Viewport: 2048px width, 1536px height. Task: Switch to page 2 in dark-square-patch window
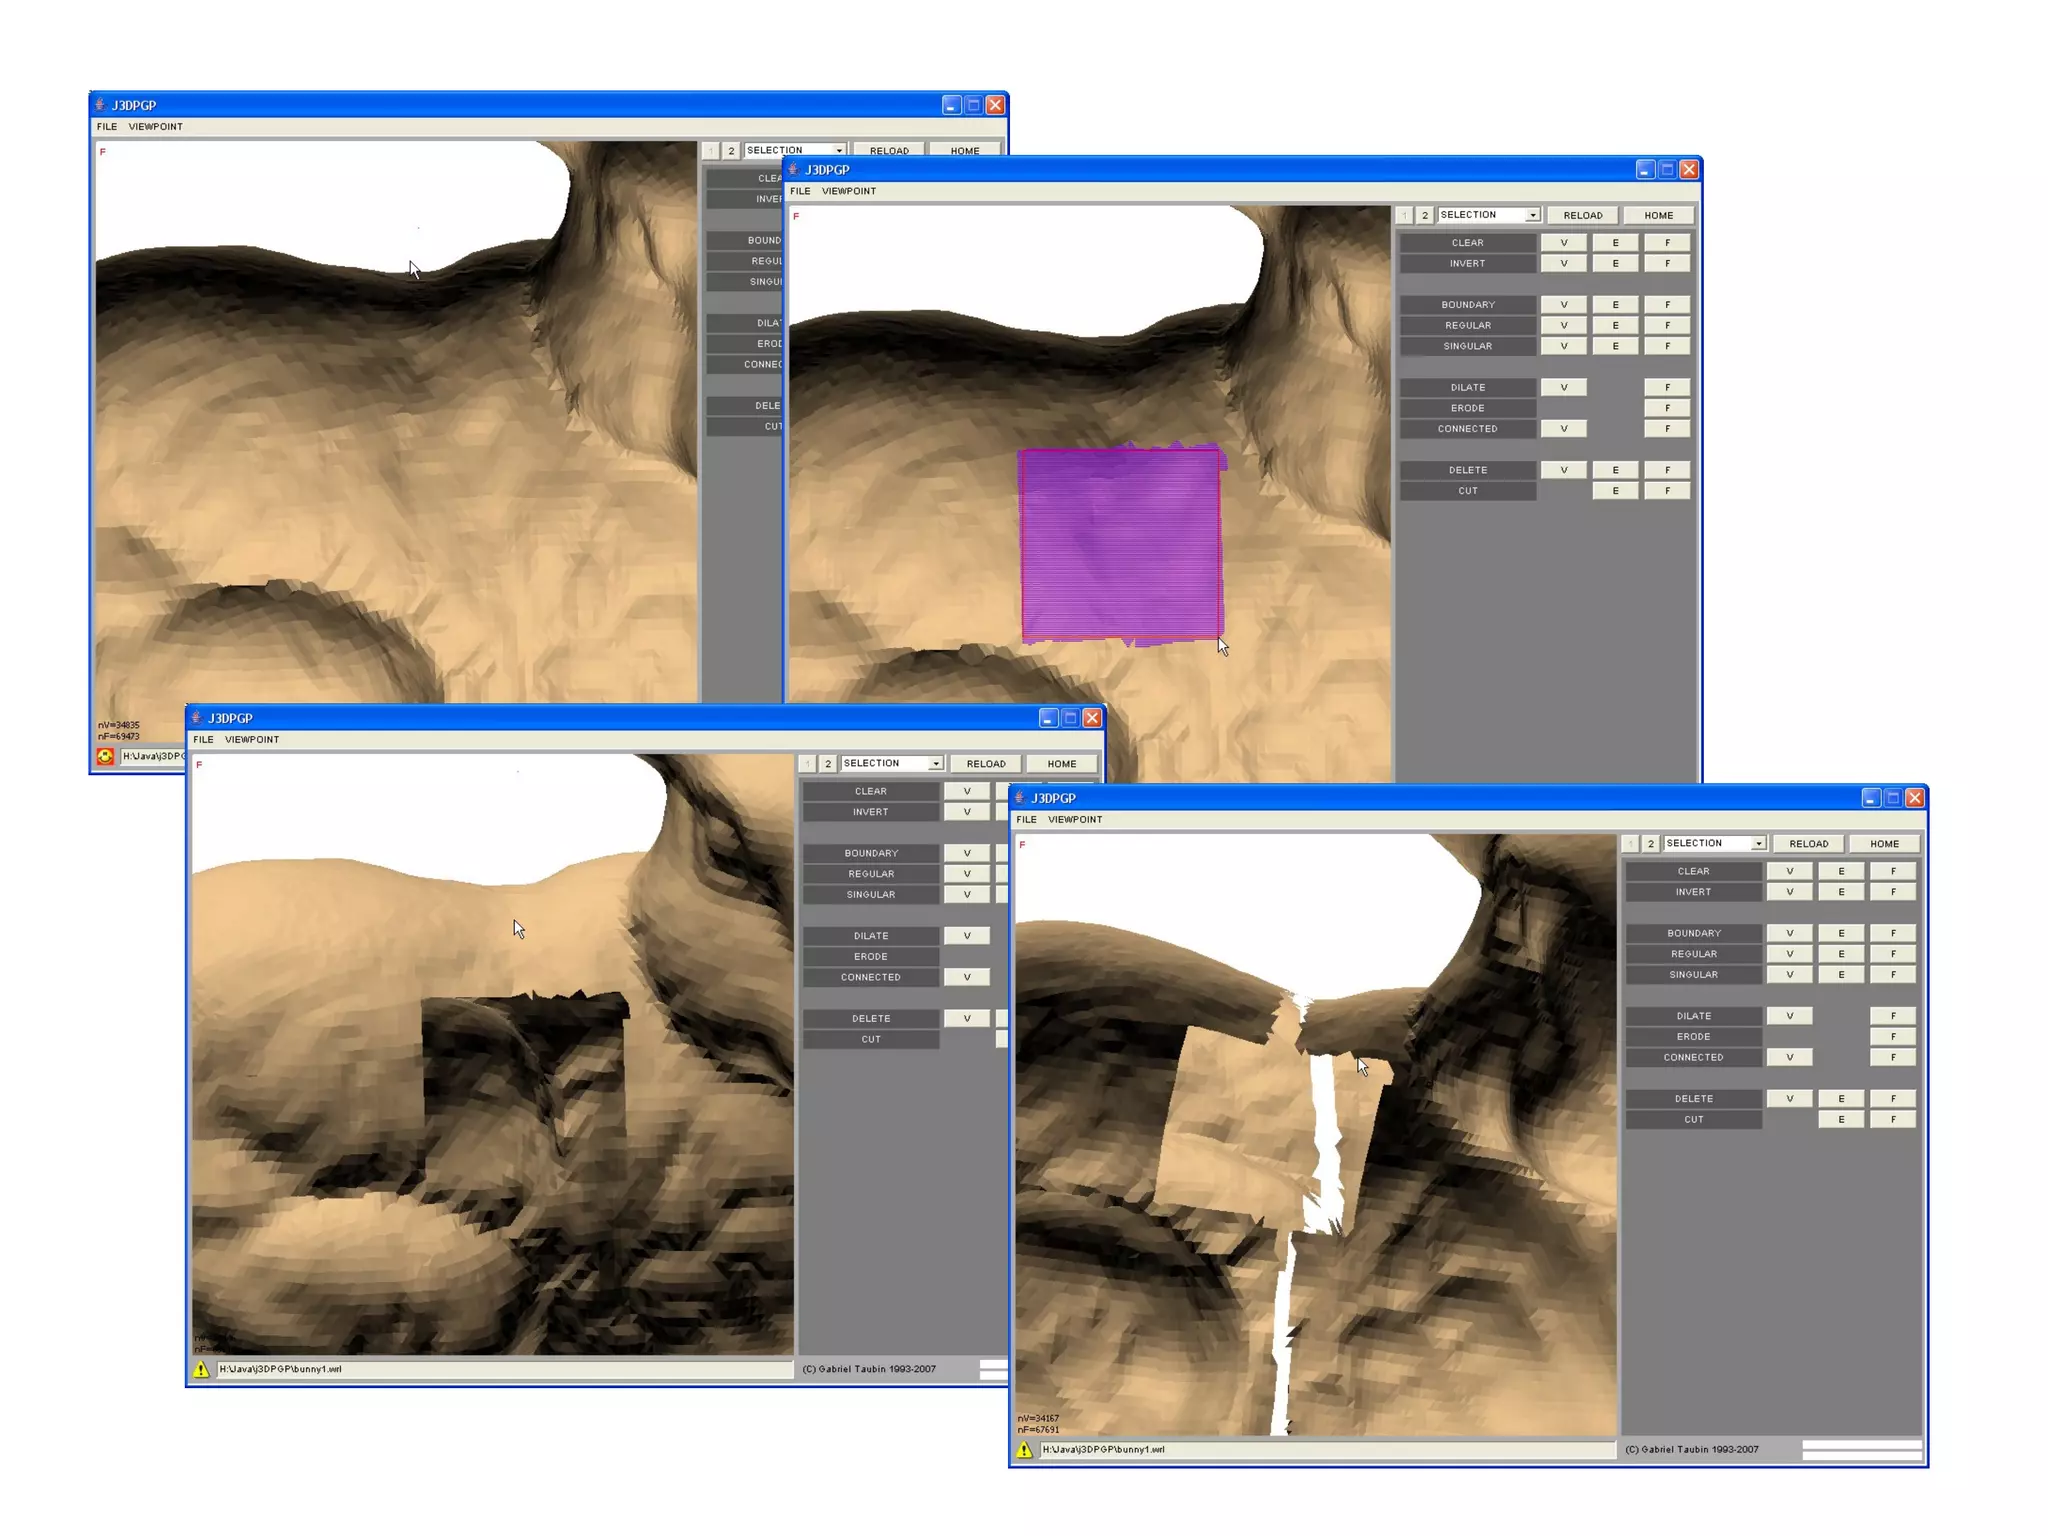pos(828,764)
